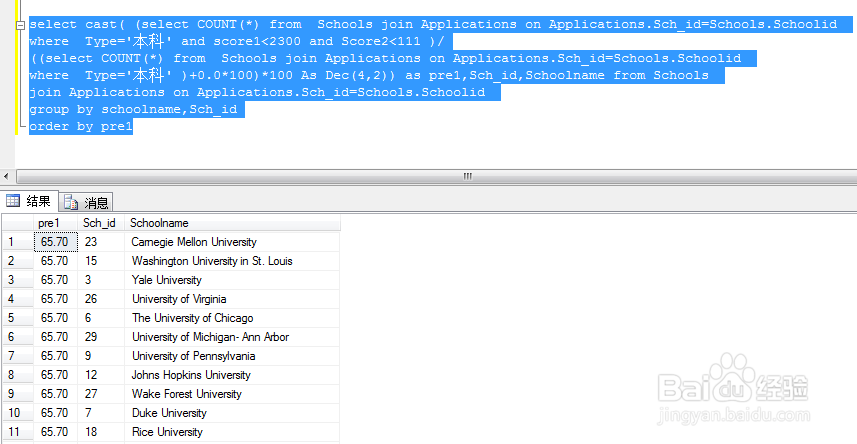This screenshot has width=857, height=444.
Task: Click pre1 65.70 cell for Yale University
Action: tap(56, 280)
